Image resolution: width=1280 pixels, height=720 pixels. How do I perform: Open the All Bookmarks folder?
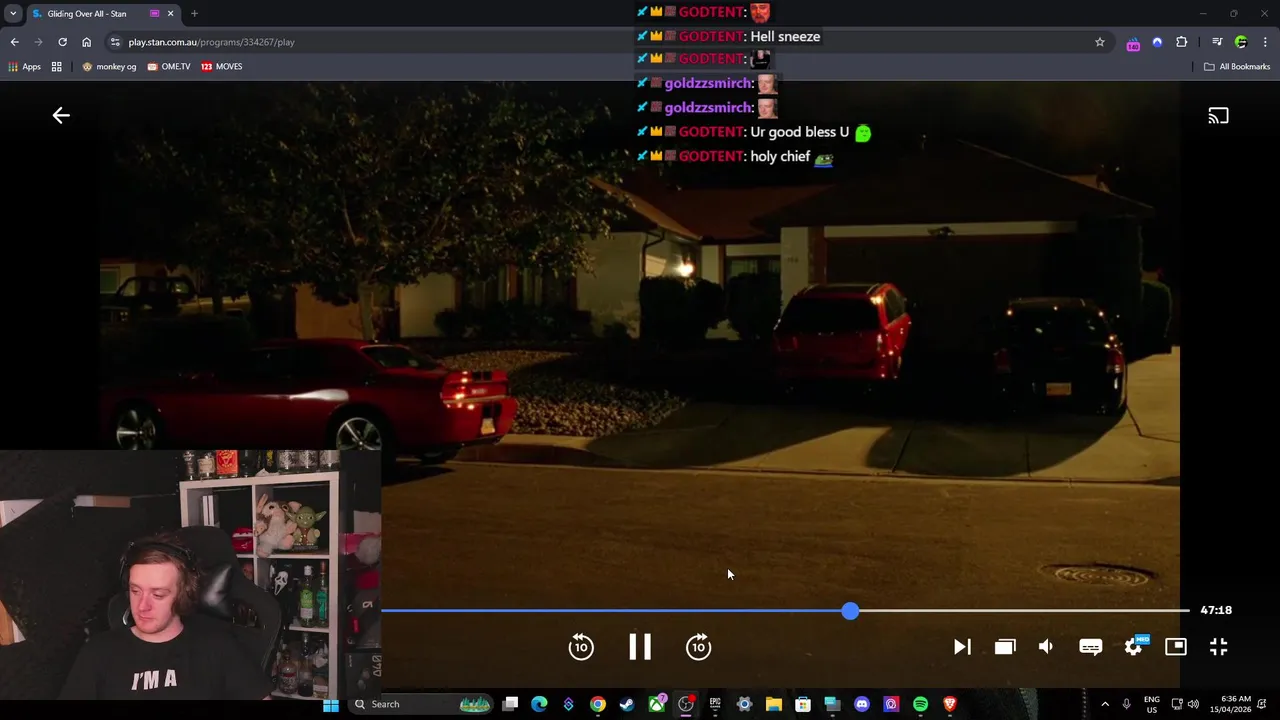pyautogui.click(x=1237, y=66)
